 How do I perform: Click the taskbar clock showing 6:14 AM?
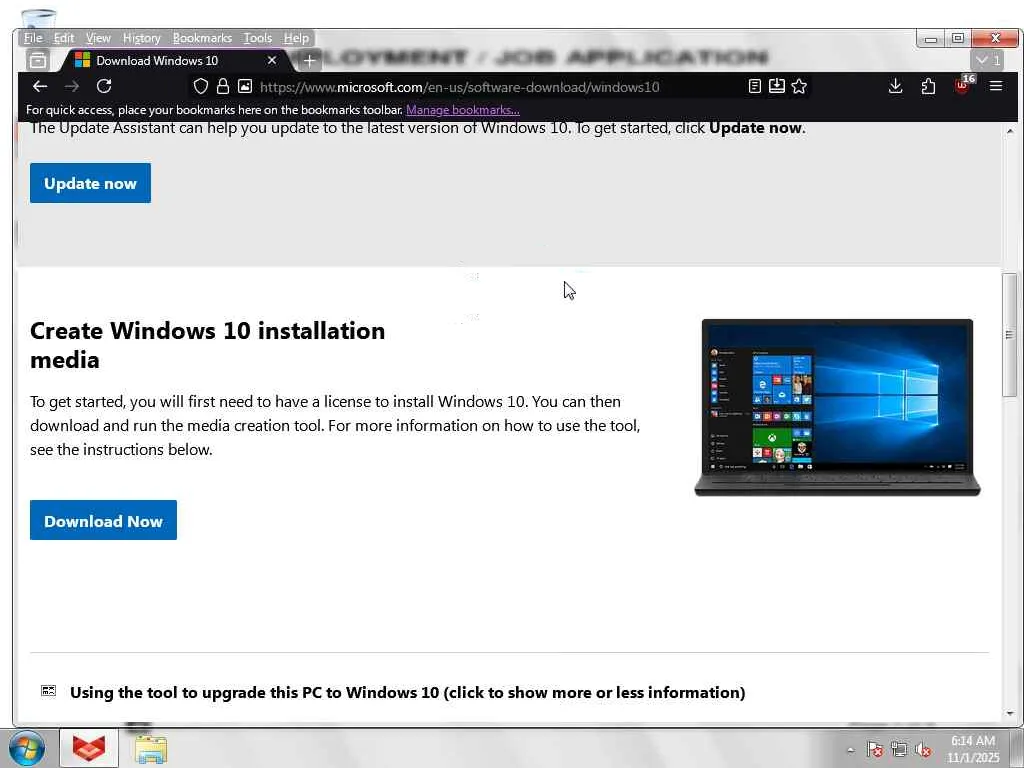(x=973, y=748)
